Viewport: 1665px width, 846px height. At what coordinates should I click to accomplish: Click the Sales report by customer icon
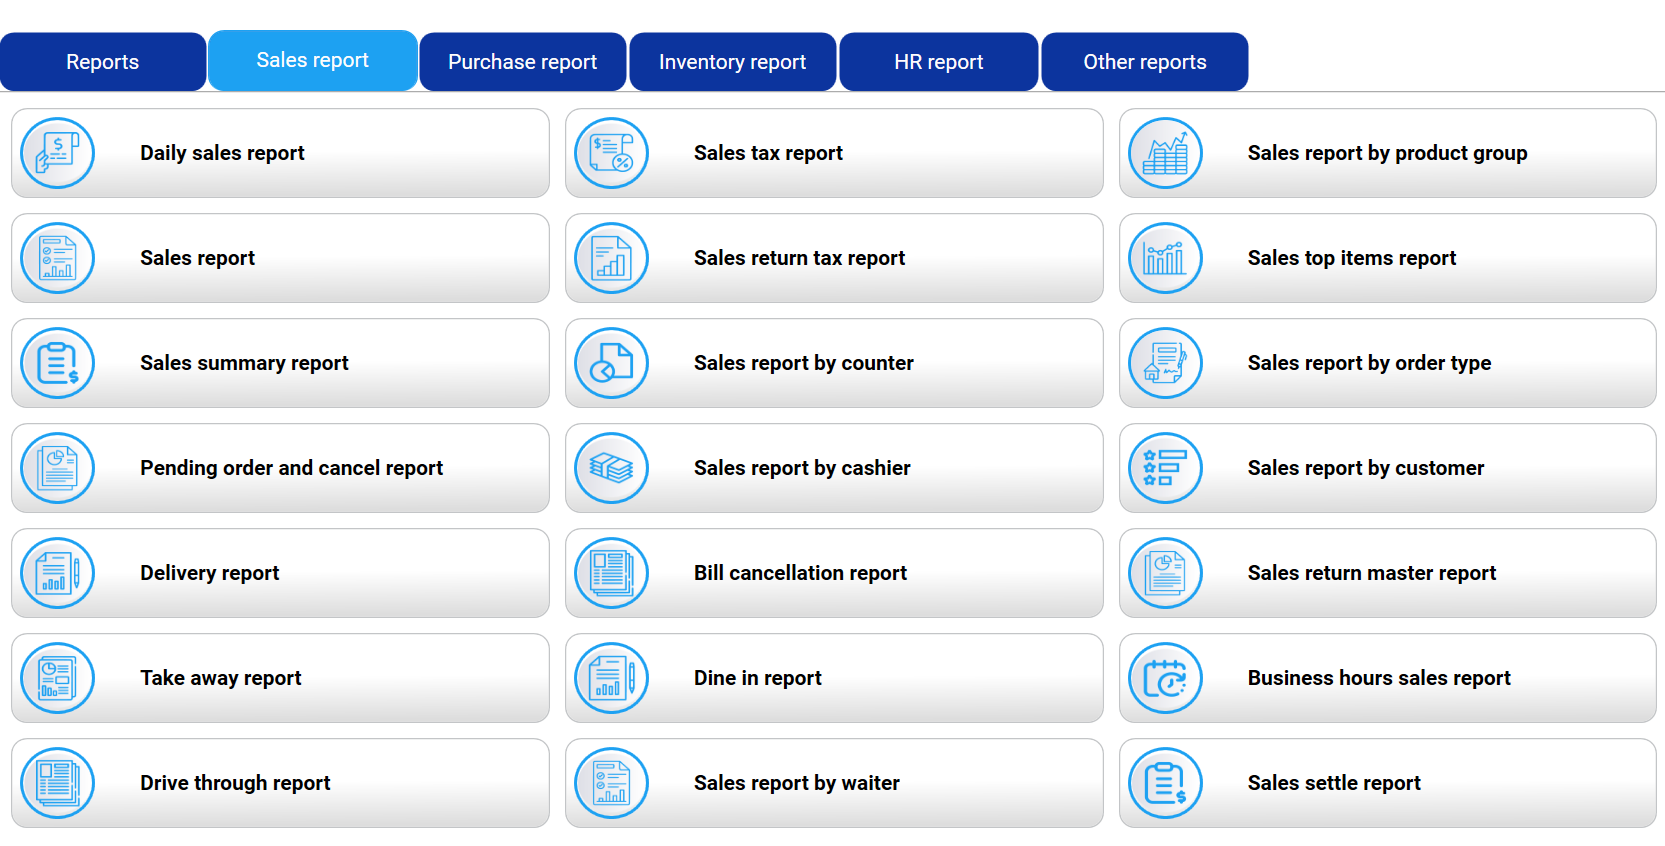coord(1165,468)
